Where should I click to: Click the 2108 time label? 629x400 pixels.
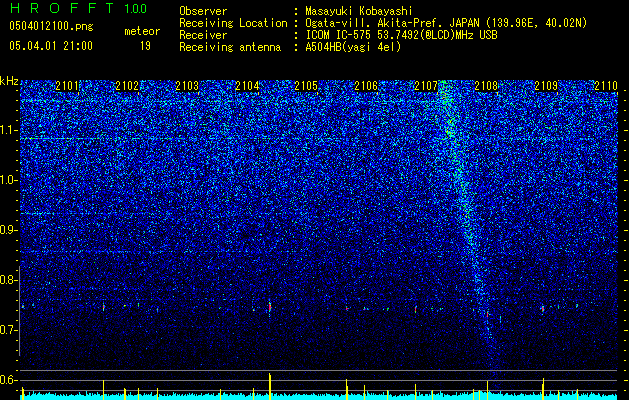tap(486, 86)
